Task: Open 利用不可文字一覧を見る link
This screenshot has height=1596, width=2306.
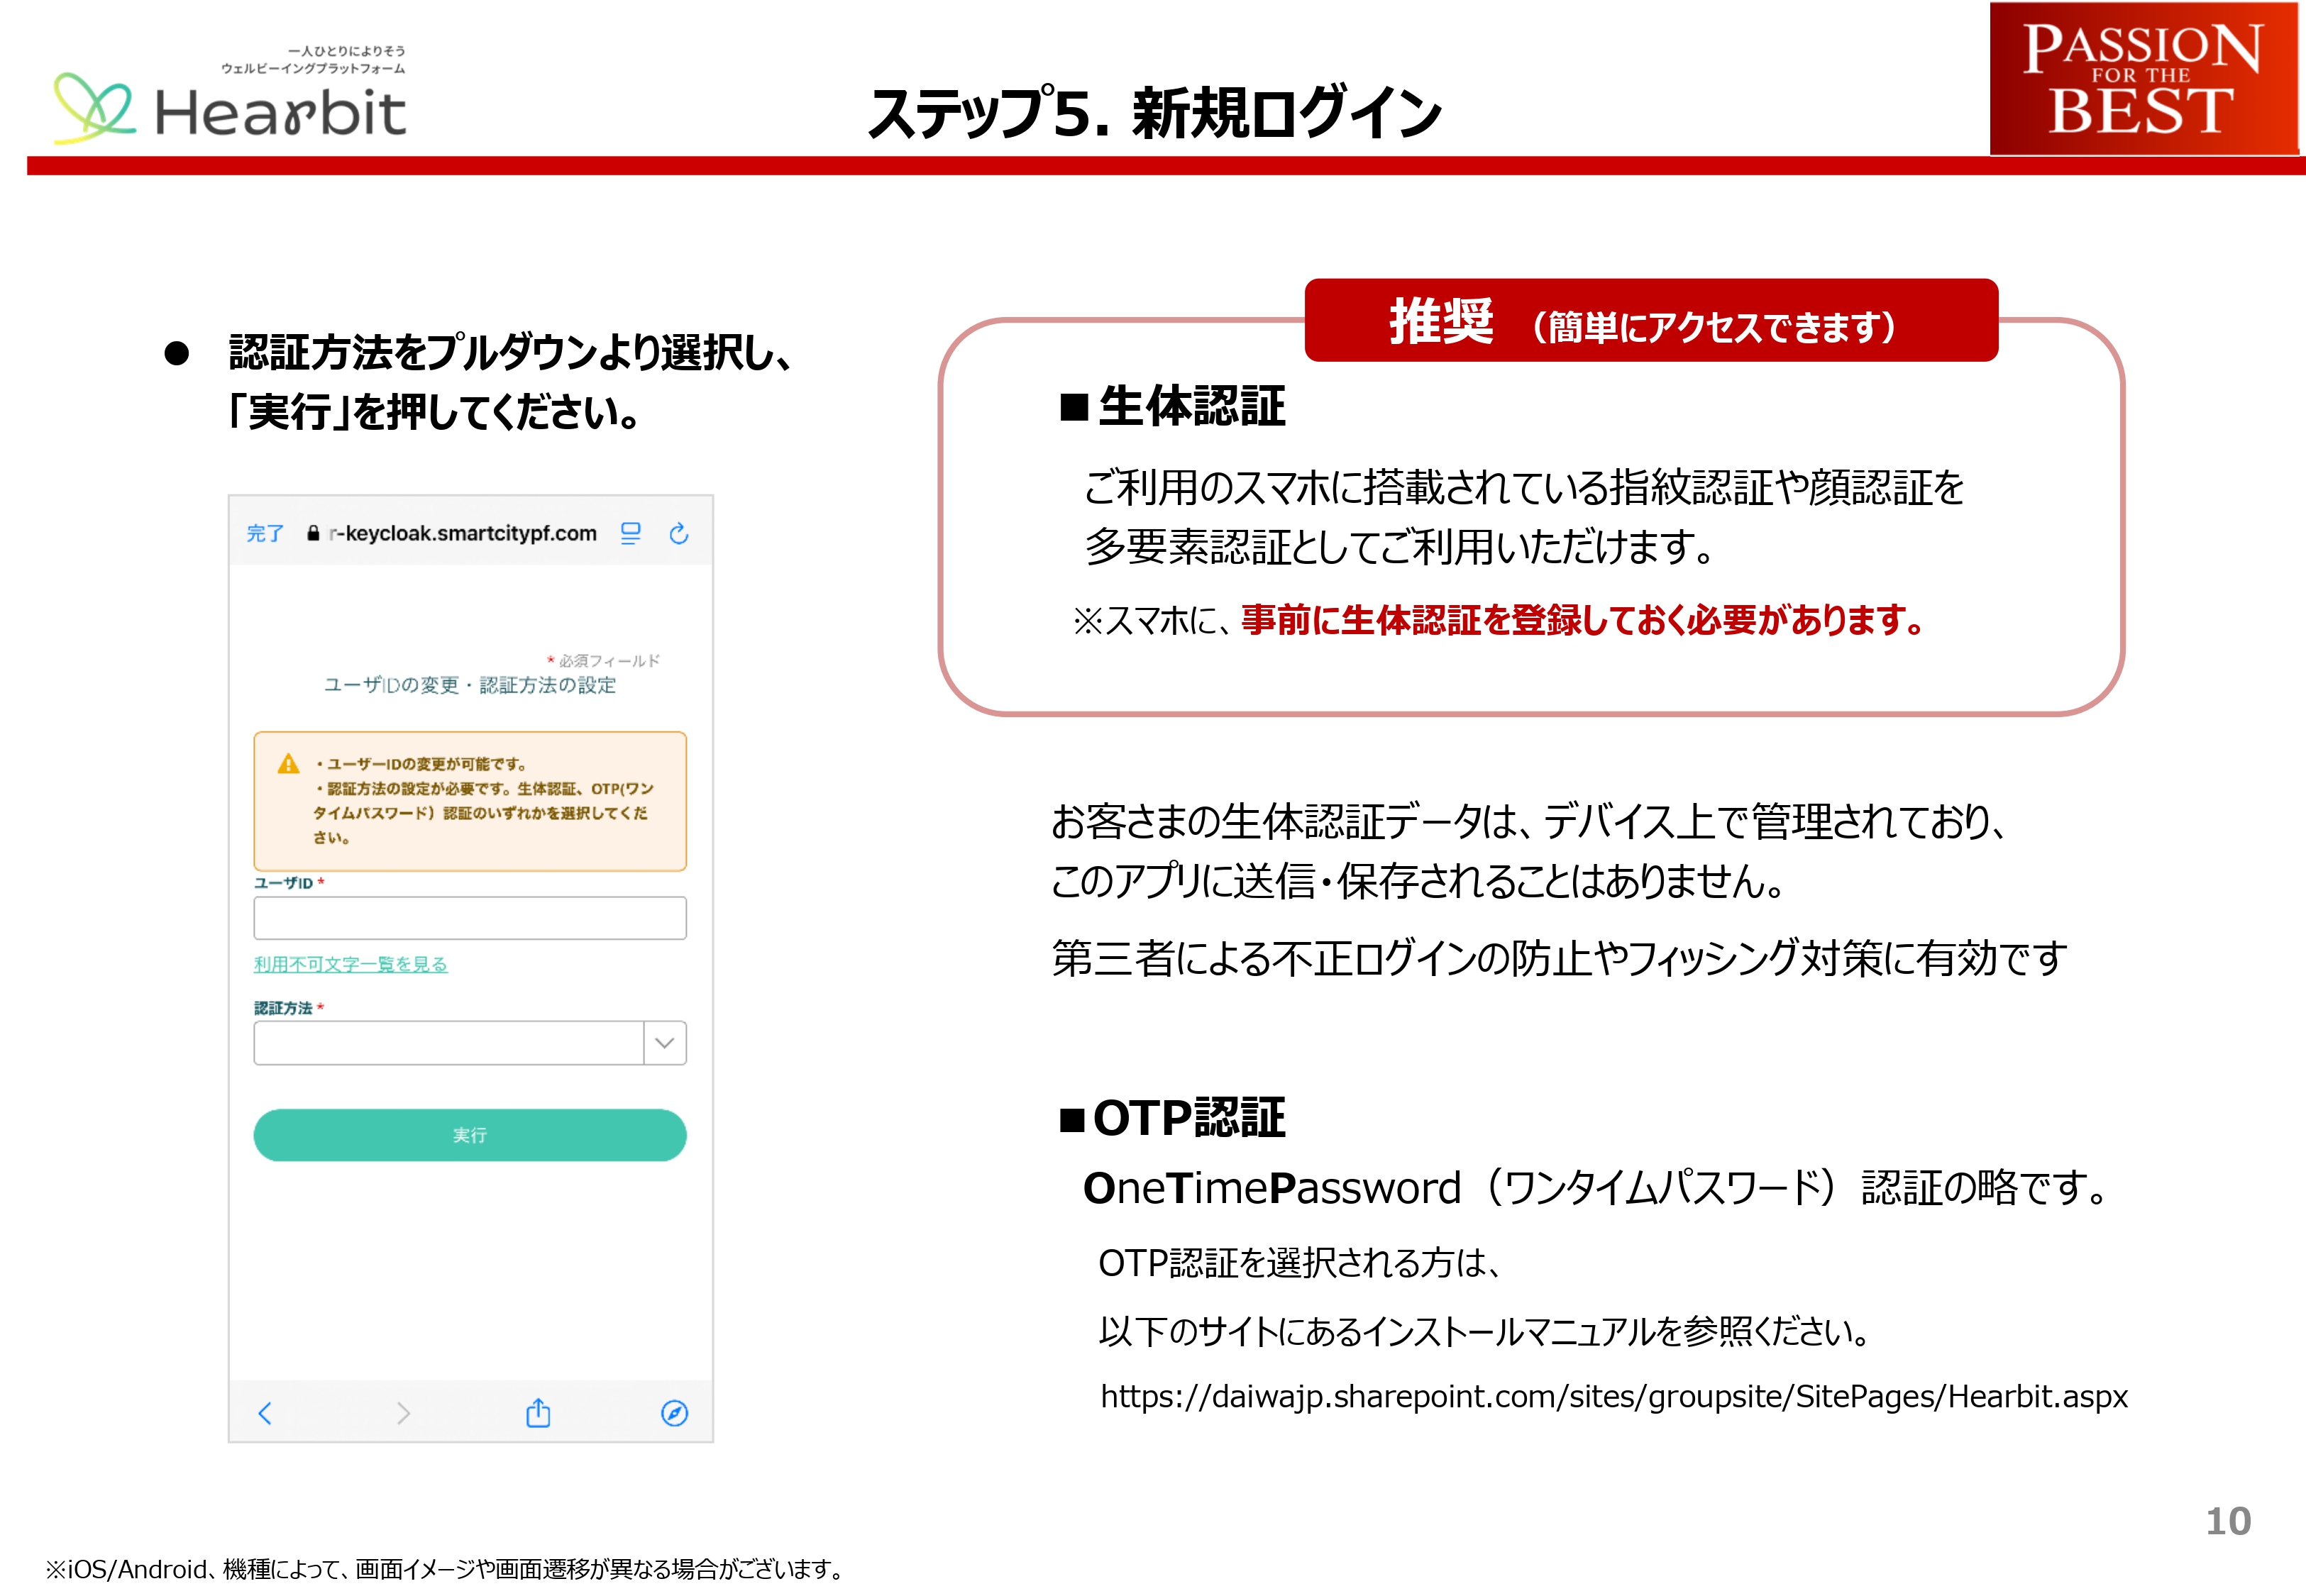Action: 350,964
